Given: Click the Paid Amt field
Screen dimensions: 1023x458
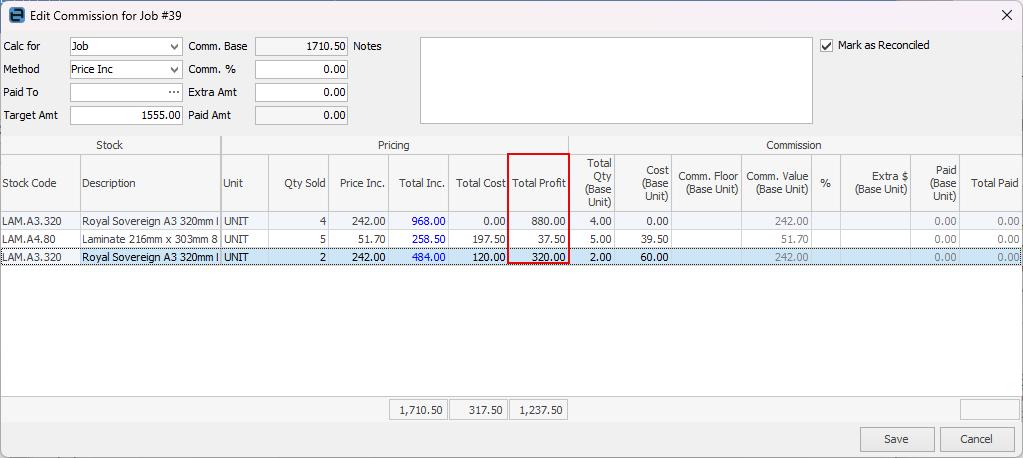Looking at the screenshot, I should [x=301, y=115].
